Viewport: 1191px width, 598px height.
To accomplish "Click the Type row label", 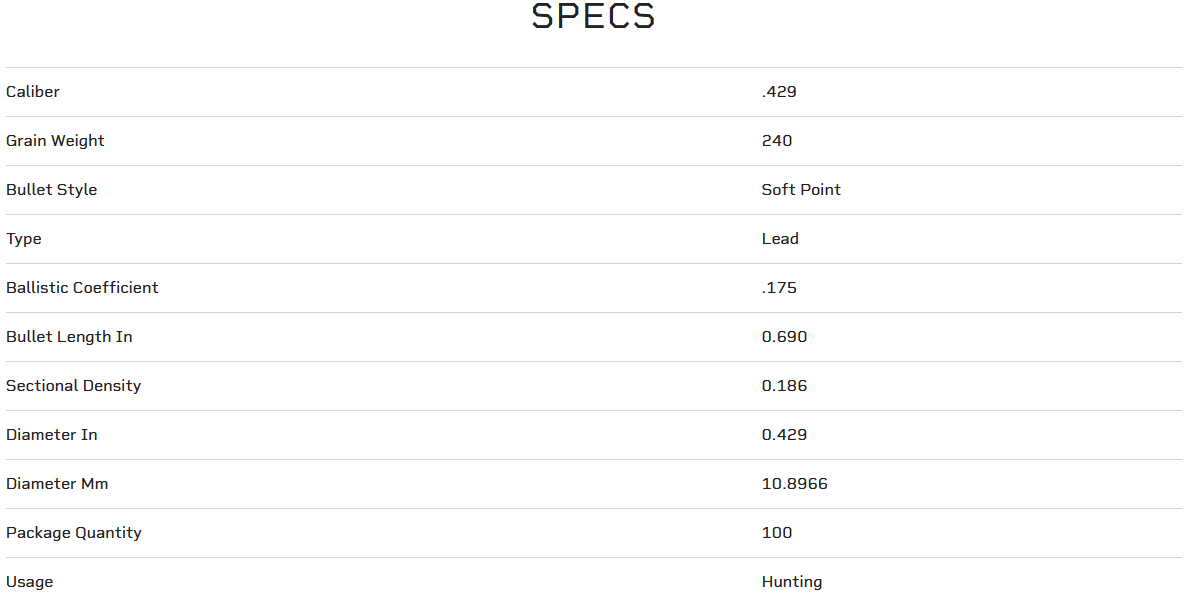I will (x=24, y=239).
